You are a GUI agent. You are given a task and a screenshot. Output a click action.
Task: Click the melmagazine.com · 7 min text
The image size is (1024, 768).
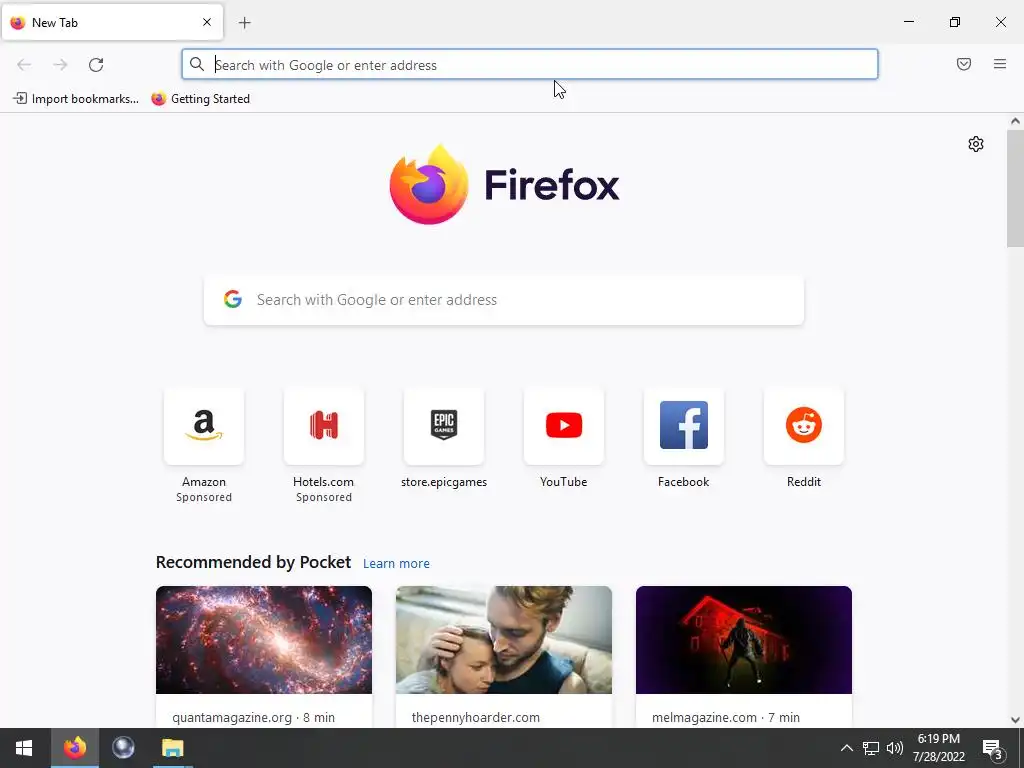(726, 717)
